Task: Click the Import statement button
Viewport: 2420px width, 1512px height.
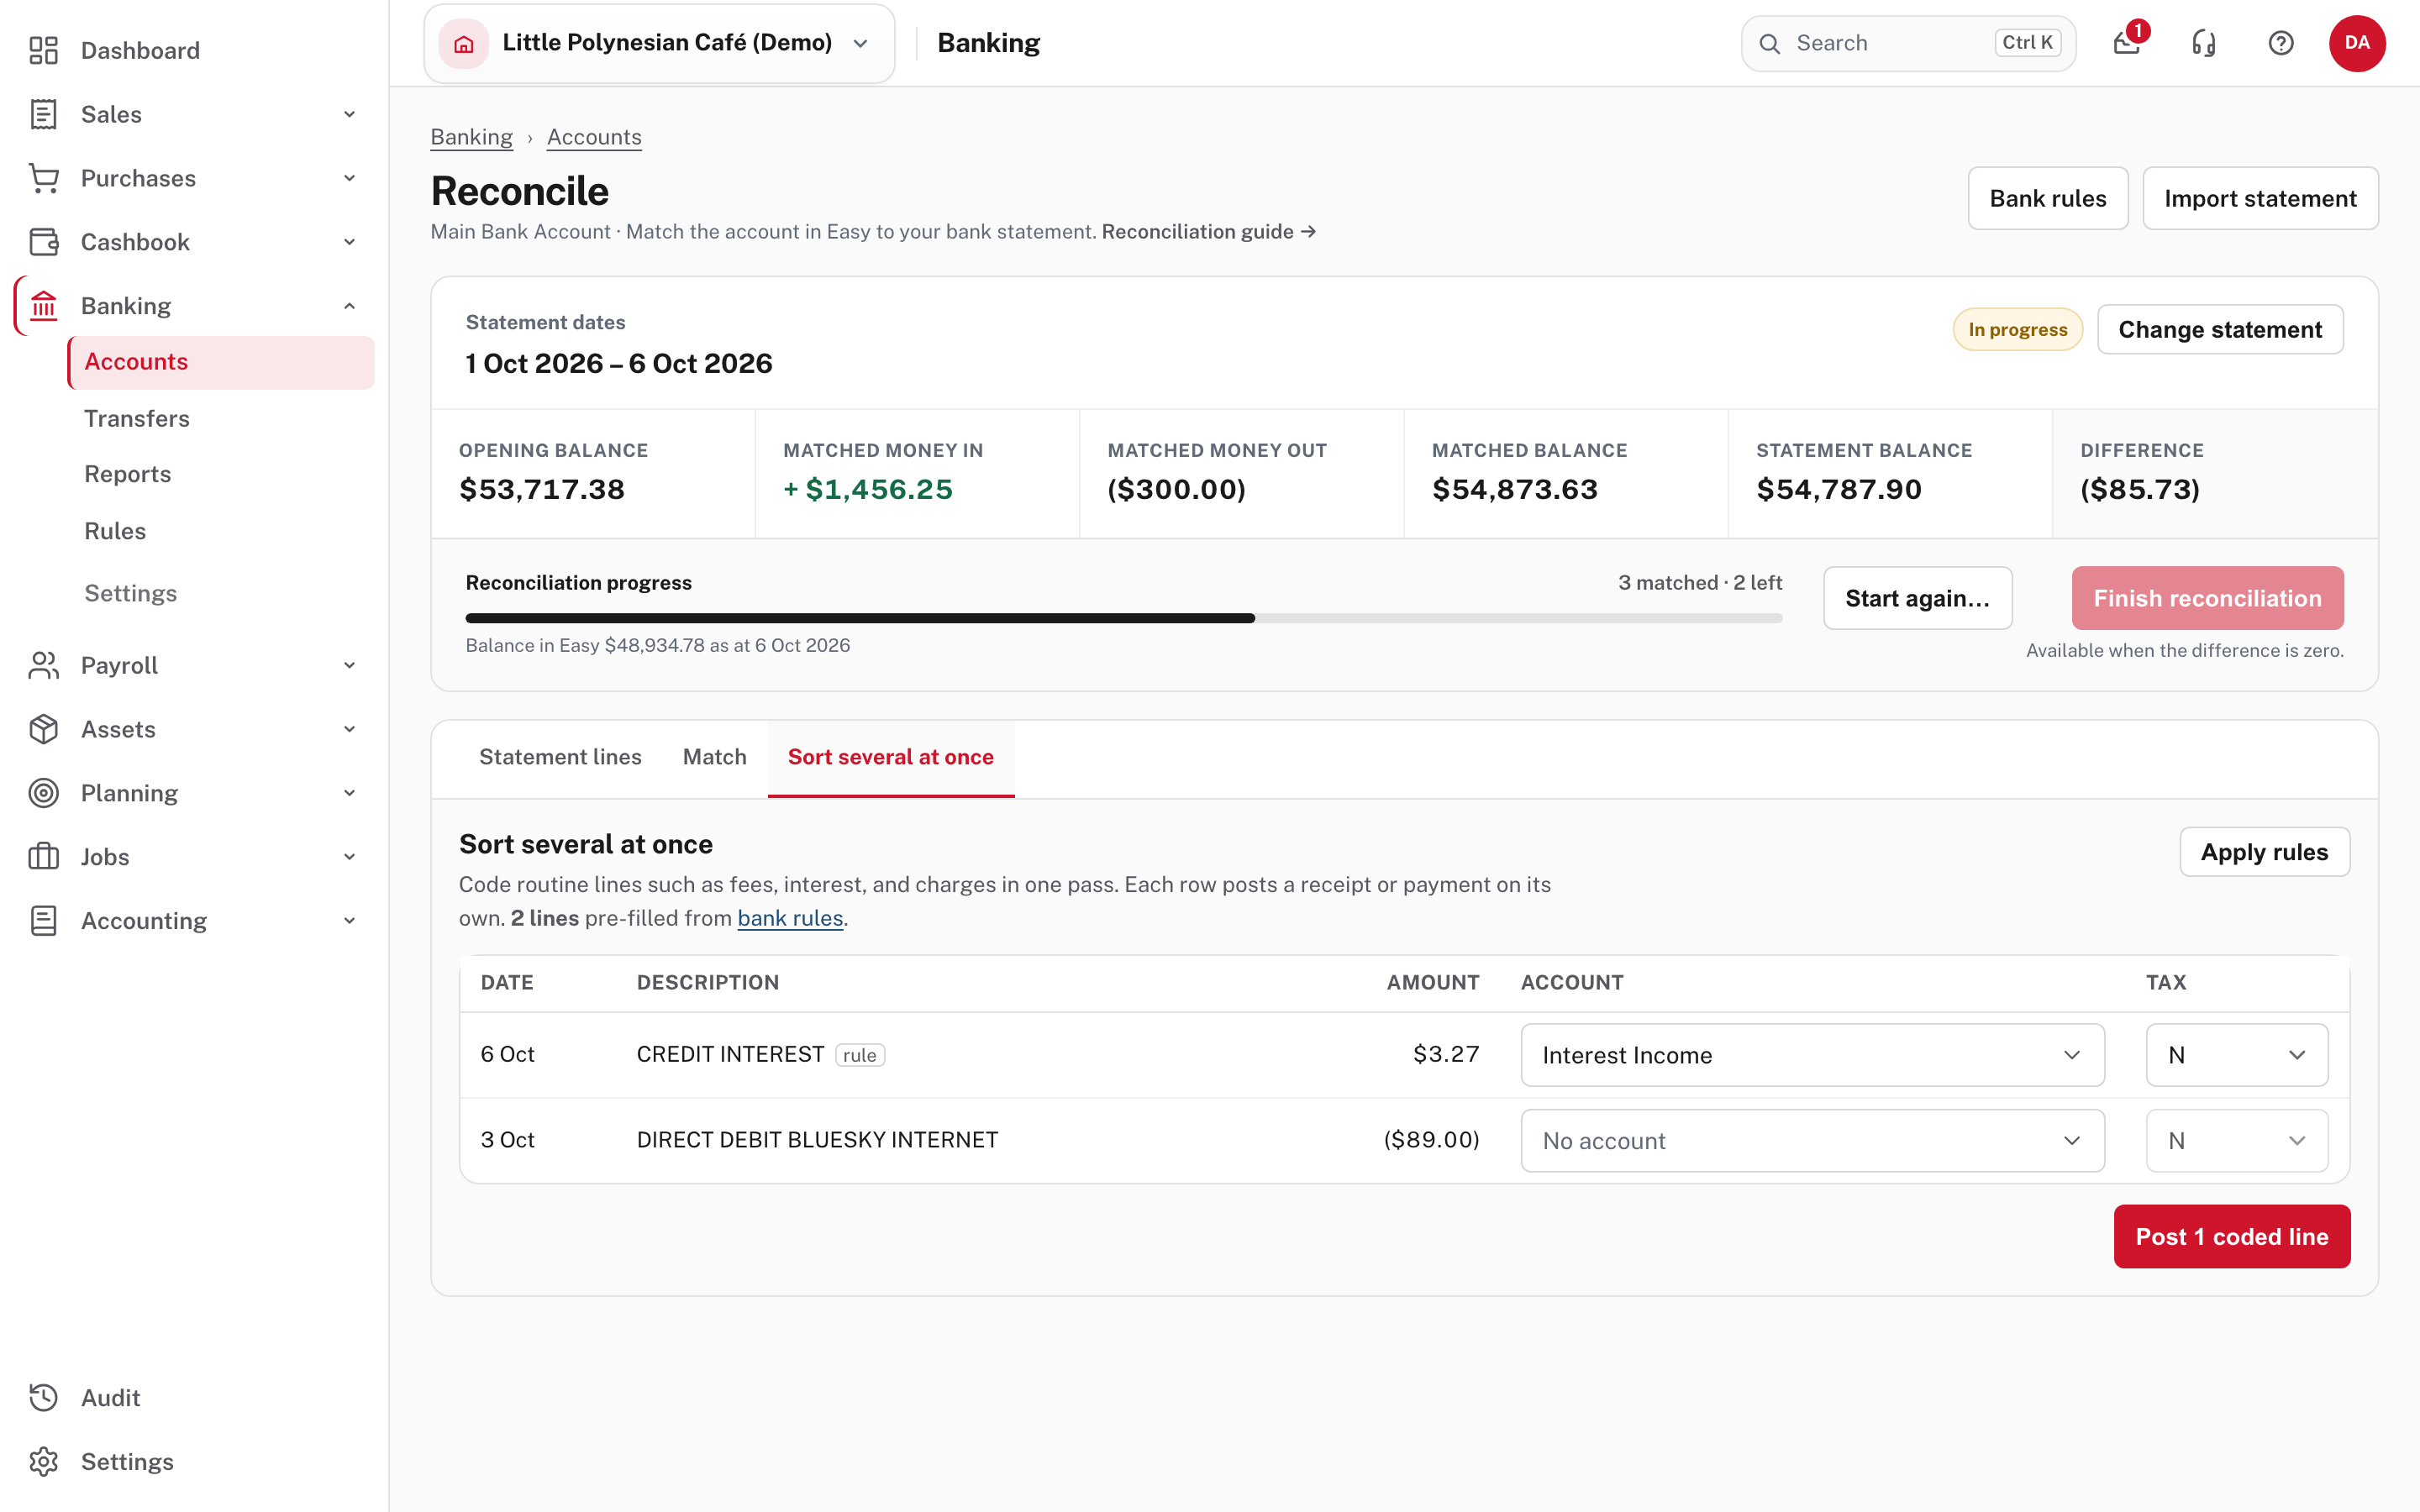Action: 2260,198
